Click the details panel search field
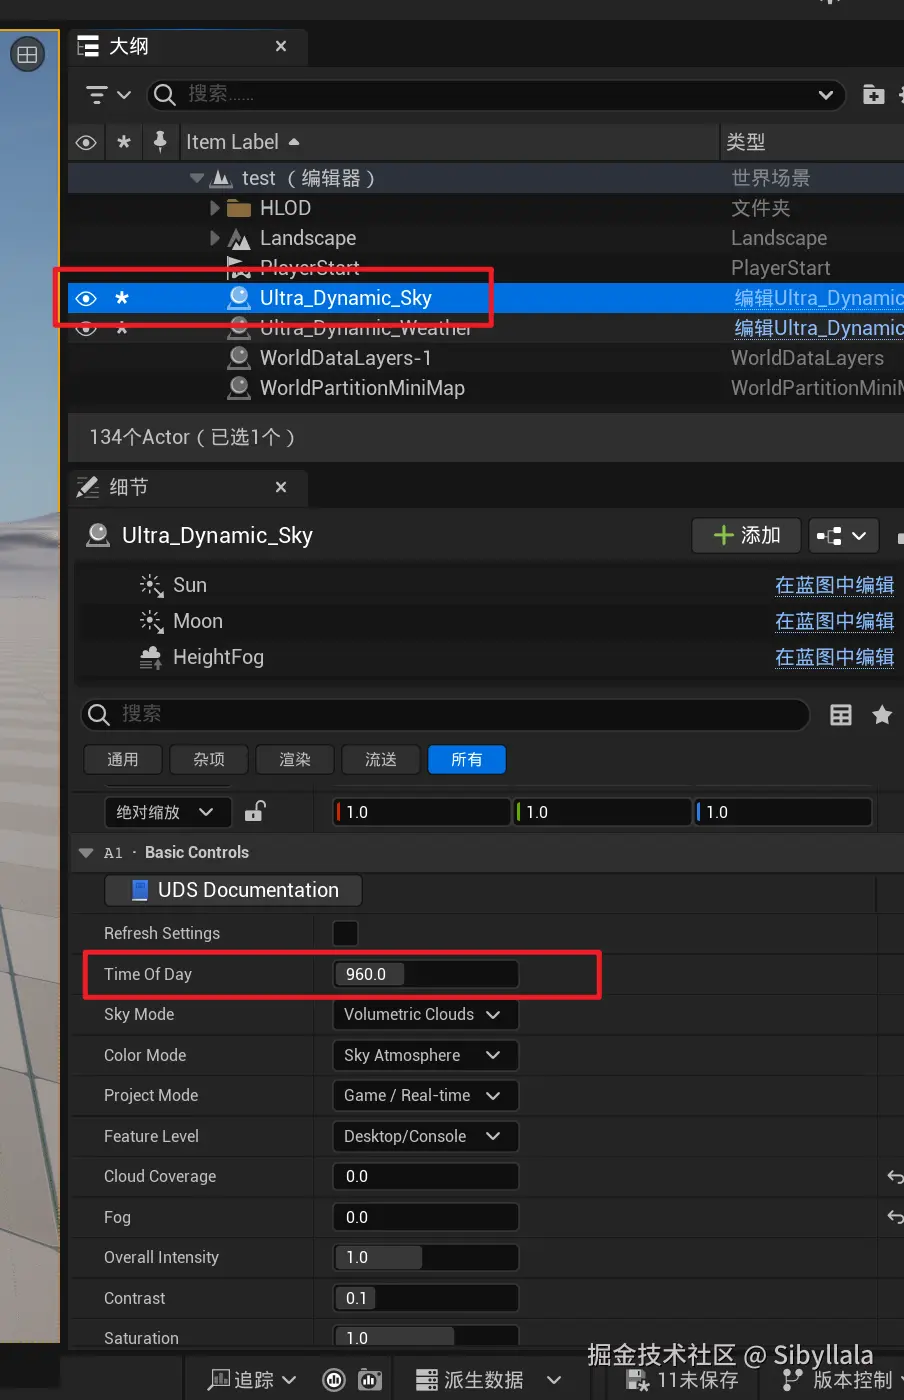904x1400 pixels. [445, 714]
